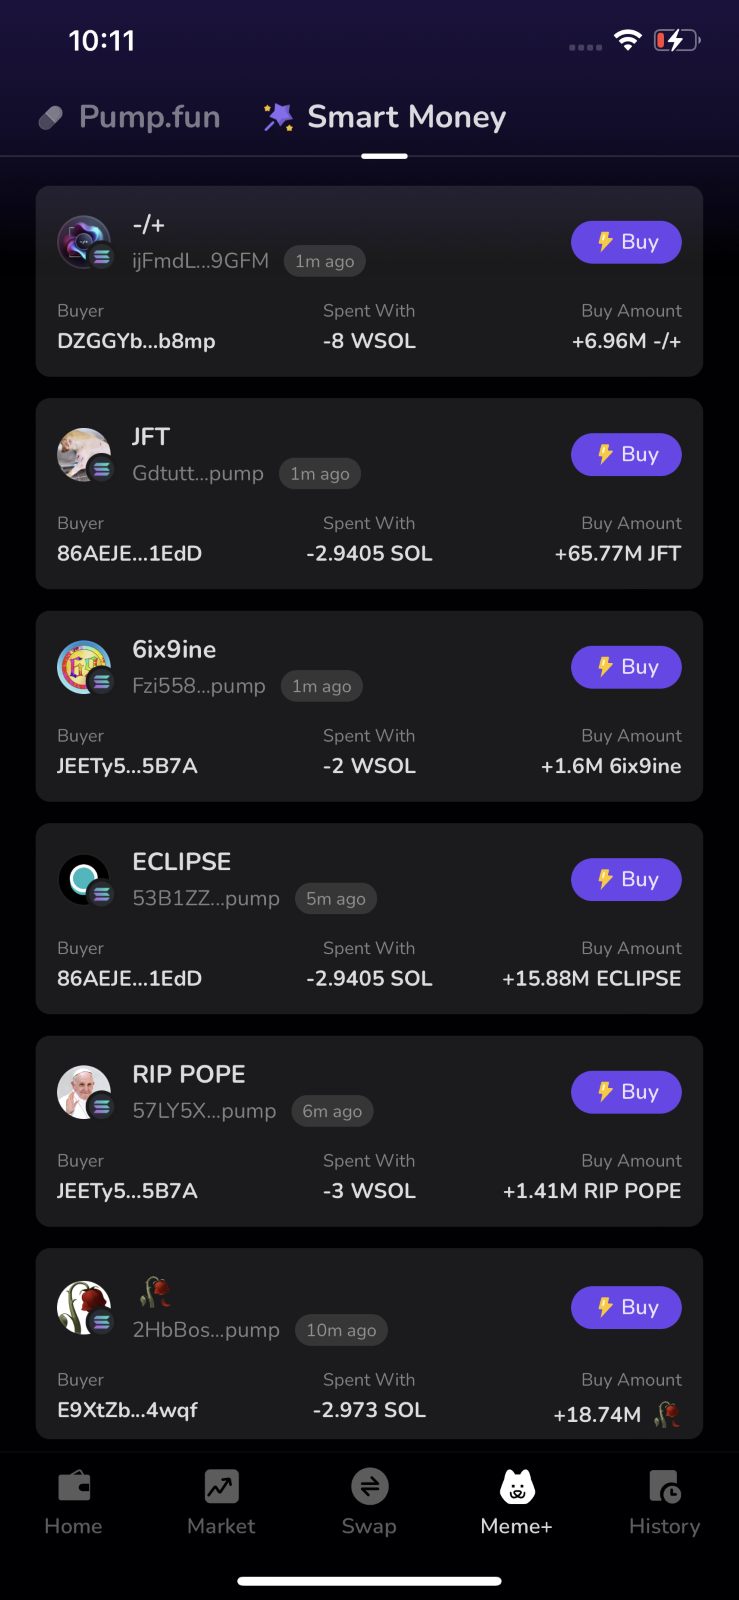739x1600 pixels.
Task: Tap the wilted rose token avatar
Action: pyautogui.click(x=84, y=1308)
